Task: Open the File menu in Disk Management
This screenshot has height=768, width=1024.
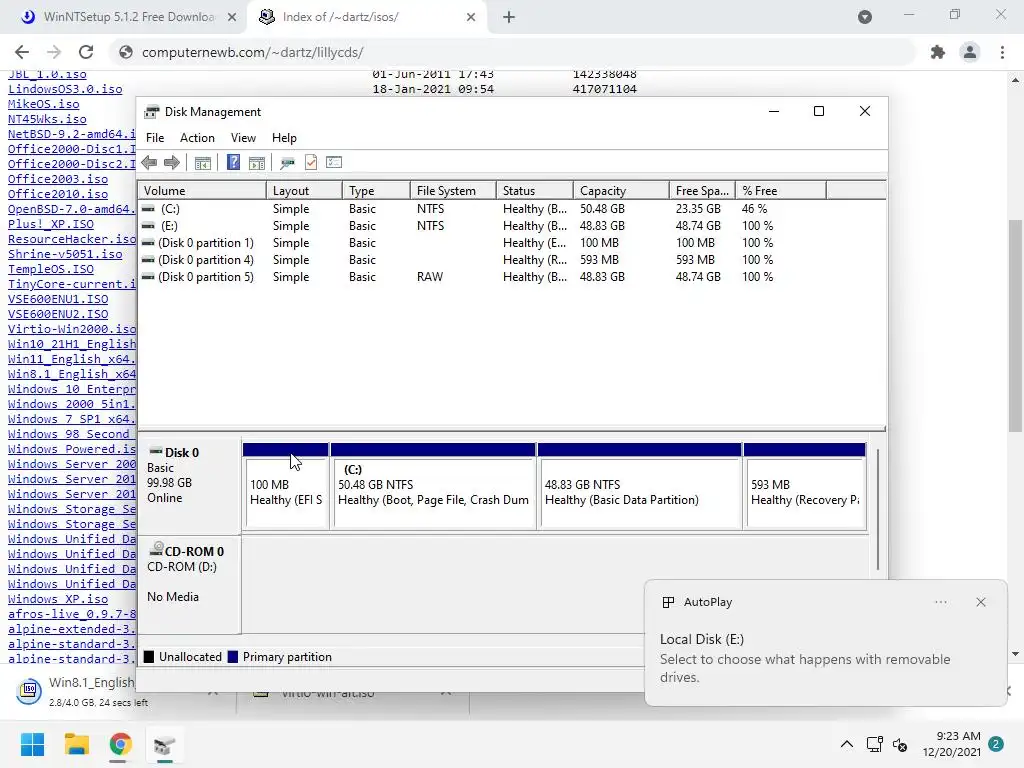Action: tap(155, 138)
